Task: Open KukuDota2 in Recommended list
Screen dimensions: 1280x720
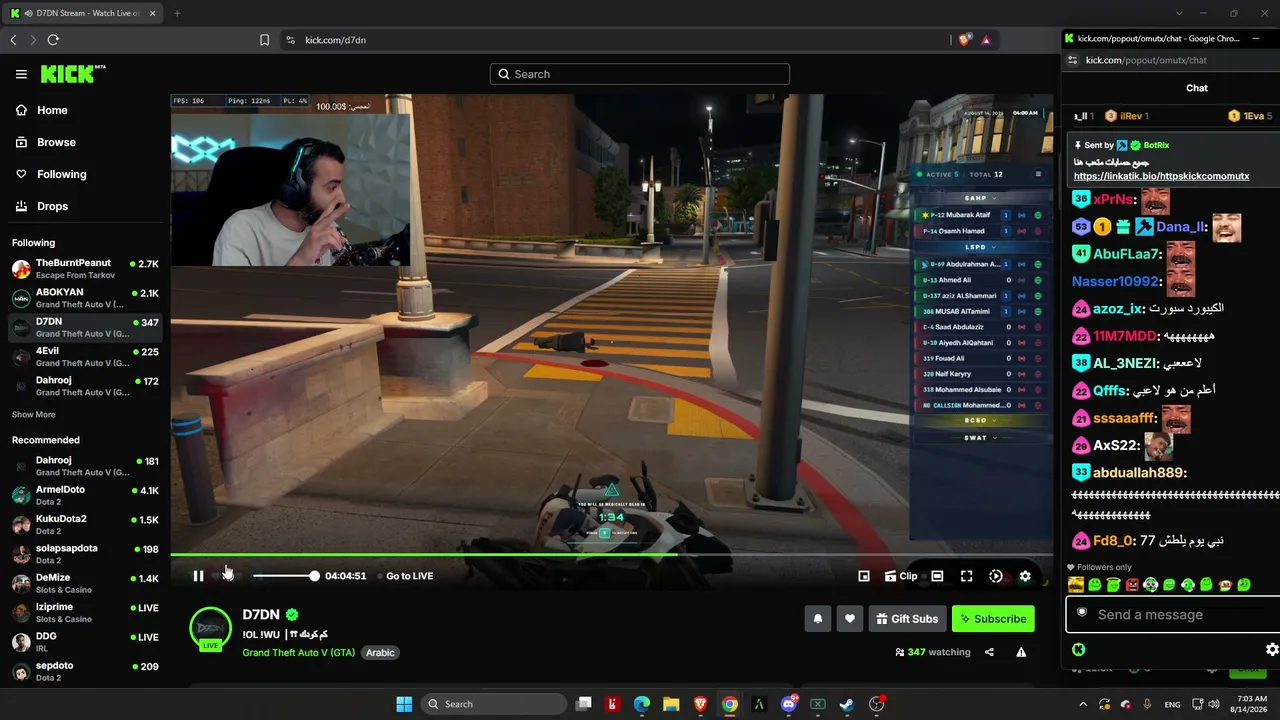Action: 85,525
